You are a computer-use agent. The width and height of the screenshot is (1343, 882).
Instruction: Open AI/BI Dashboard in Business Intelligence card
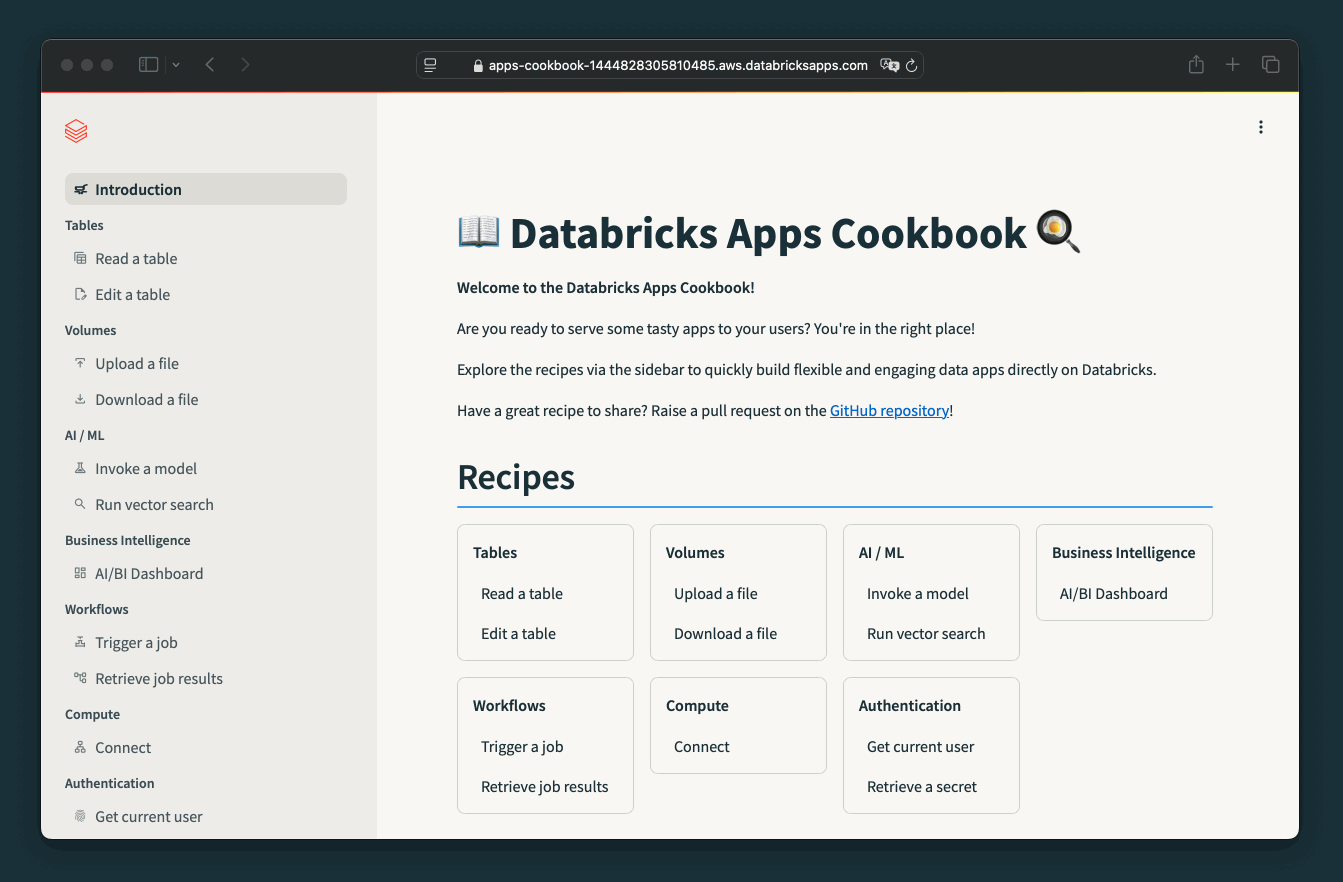(x=1114, y=593)
